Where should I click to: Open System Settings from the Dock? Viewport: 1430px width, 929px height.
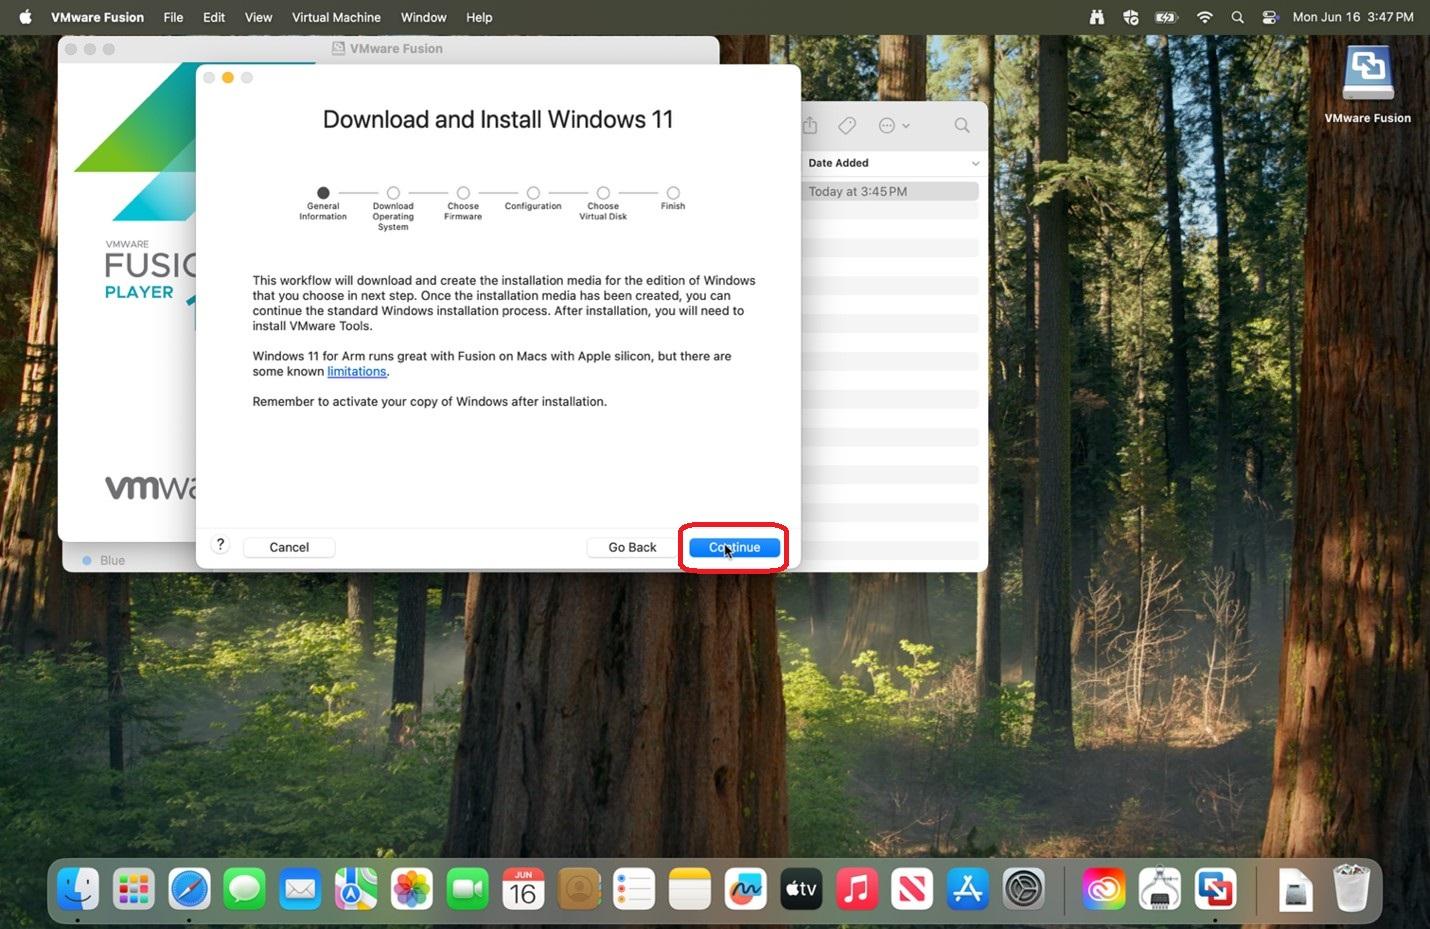click(x=1023, y=888)
